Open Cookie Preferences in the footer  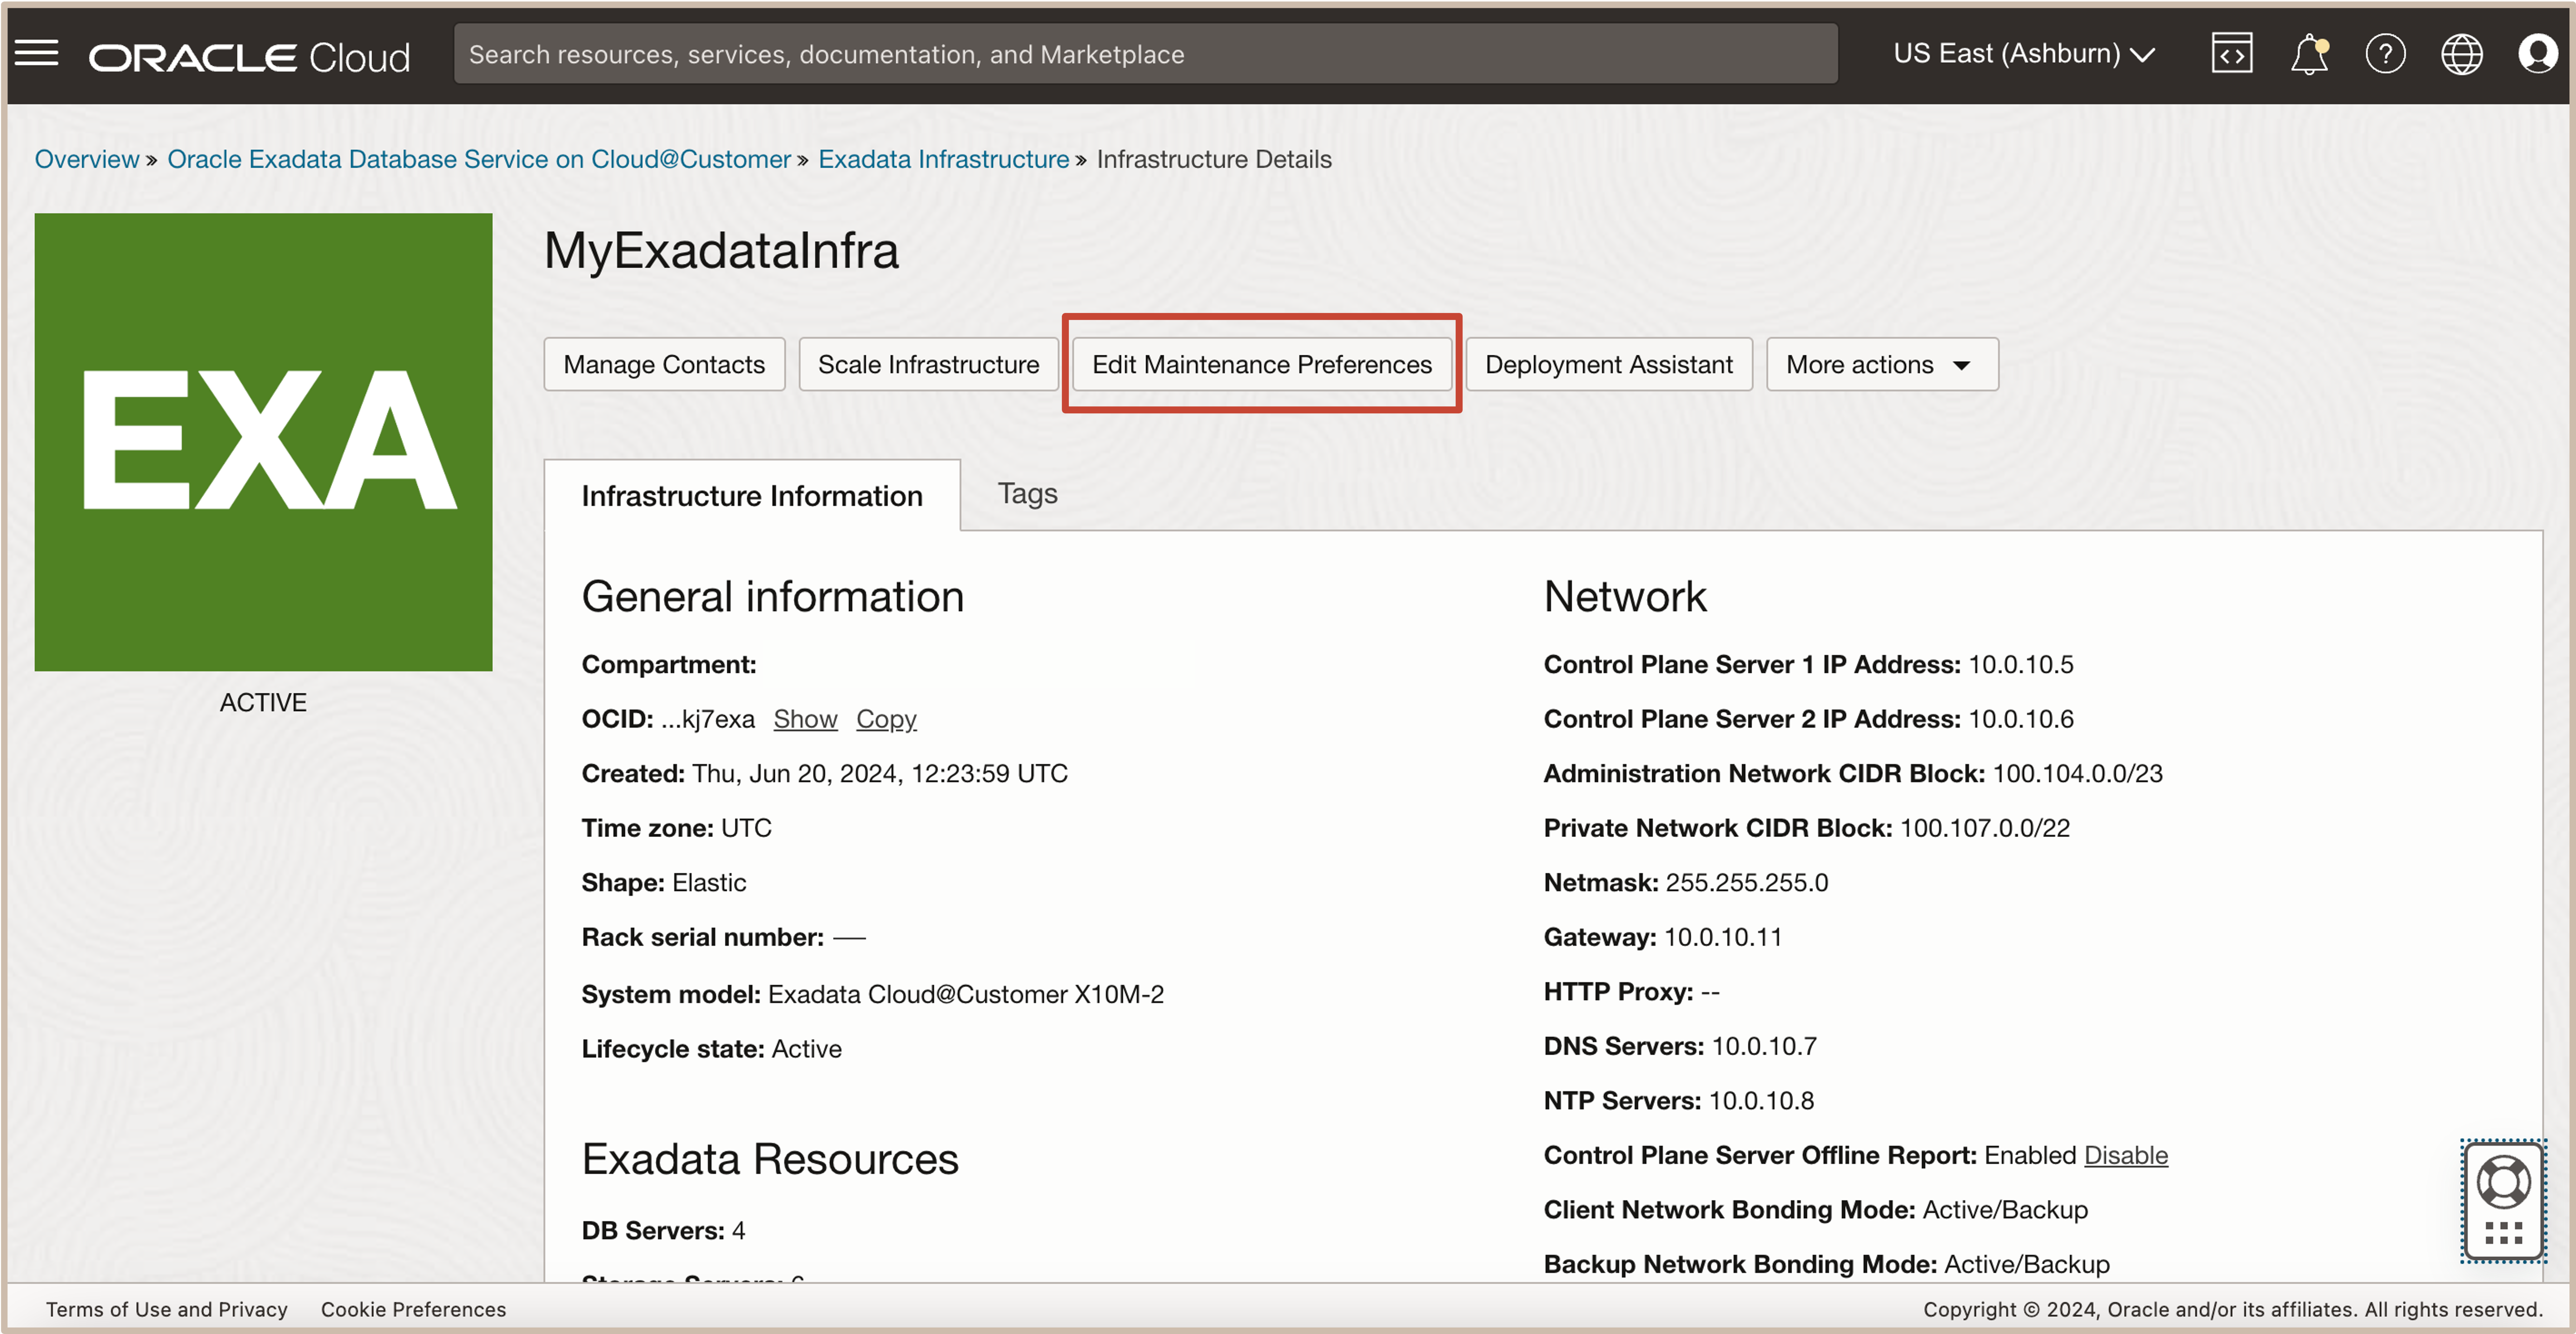tap(413, 1309)
